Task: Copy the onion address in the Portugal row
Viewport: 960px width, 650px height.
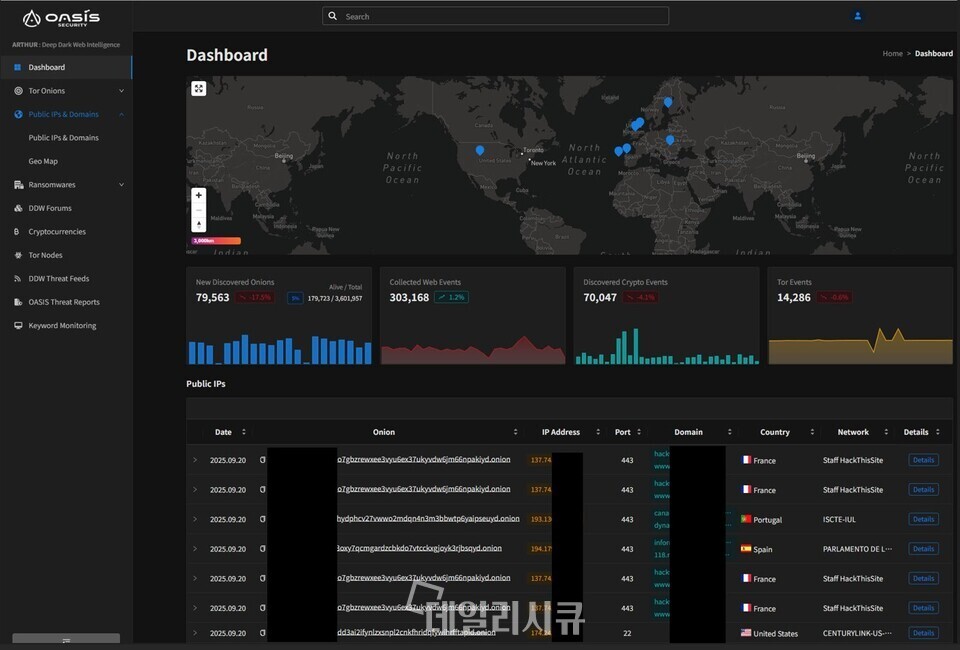Action: click(x=263, y=520)
